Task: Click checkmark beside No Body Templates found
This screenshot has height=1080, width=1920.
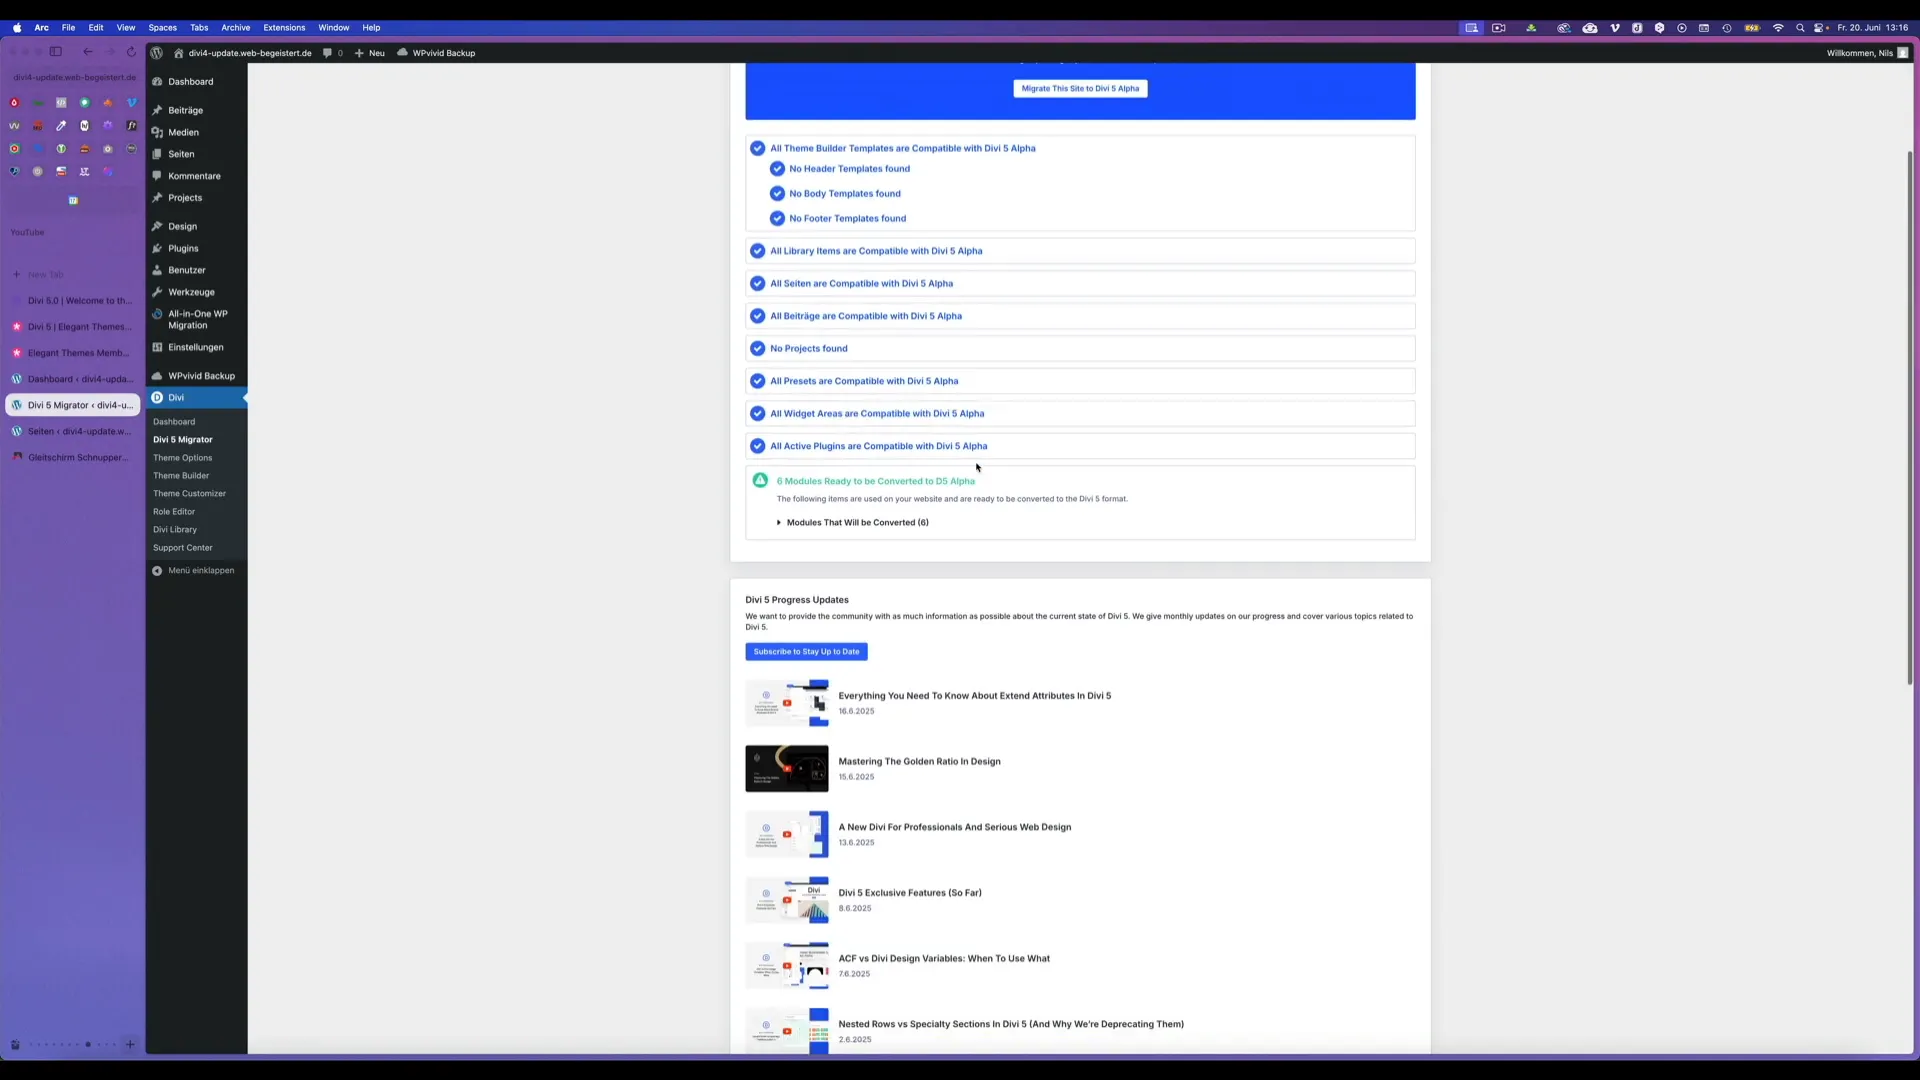Action: pyautogui.click(x=777, y=194)
